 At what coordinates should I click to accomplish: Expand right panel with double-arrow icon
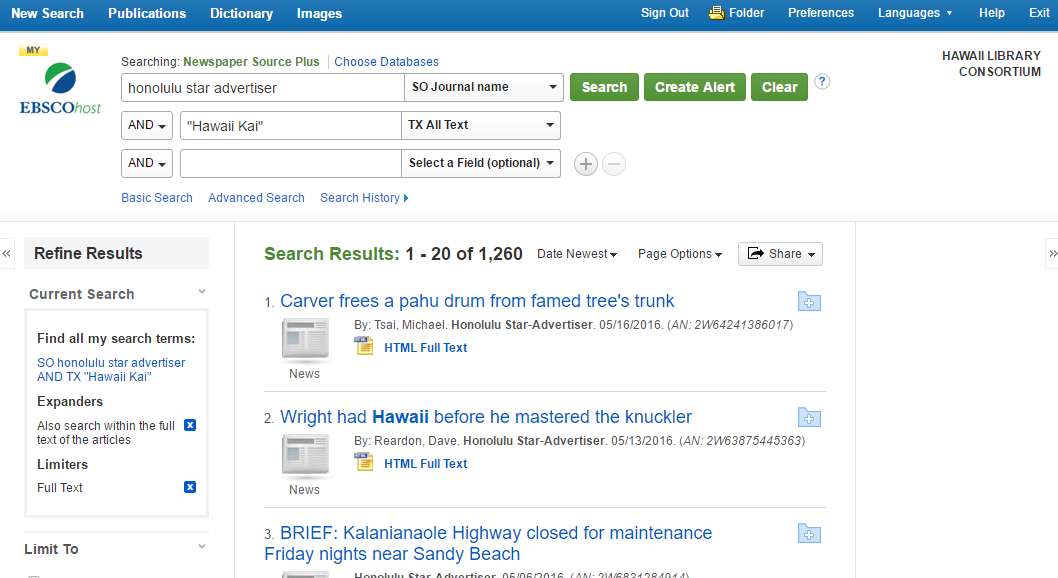pyautogui.click(x=1052, y=254)
